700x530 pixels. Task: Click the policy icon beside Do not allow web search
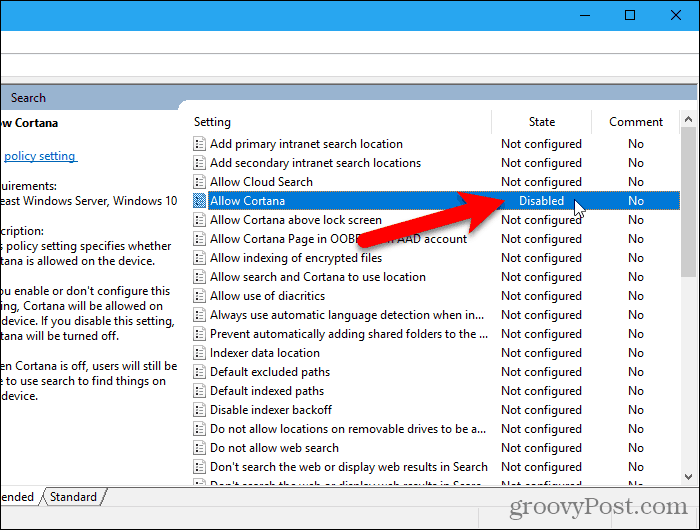coord(199,448)
